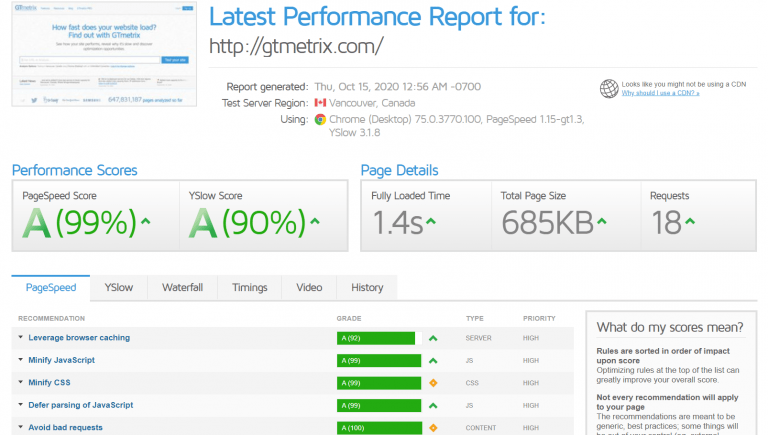Click Minify JavaScript green up arrow
This screenshot has height=435, width=768.
[433, 361]
